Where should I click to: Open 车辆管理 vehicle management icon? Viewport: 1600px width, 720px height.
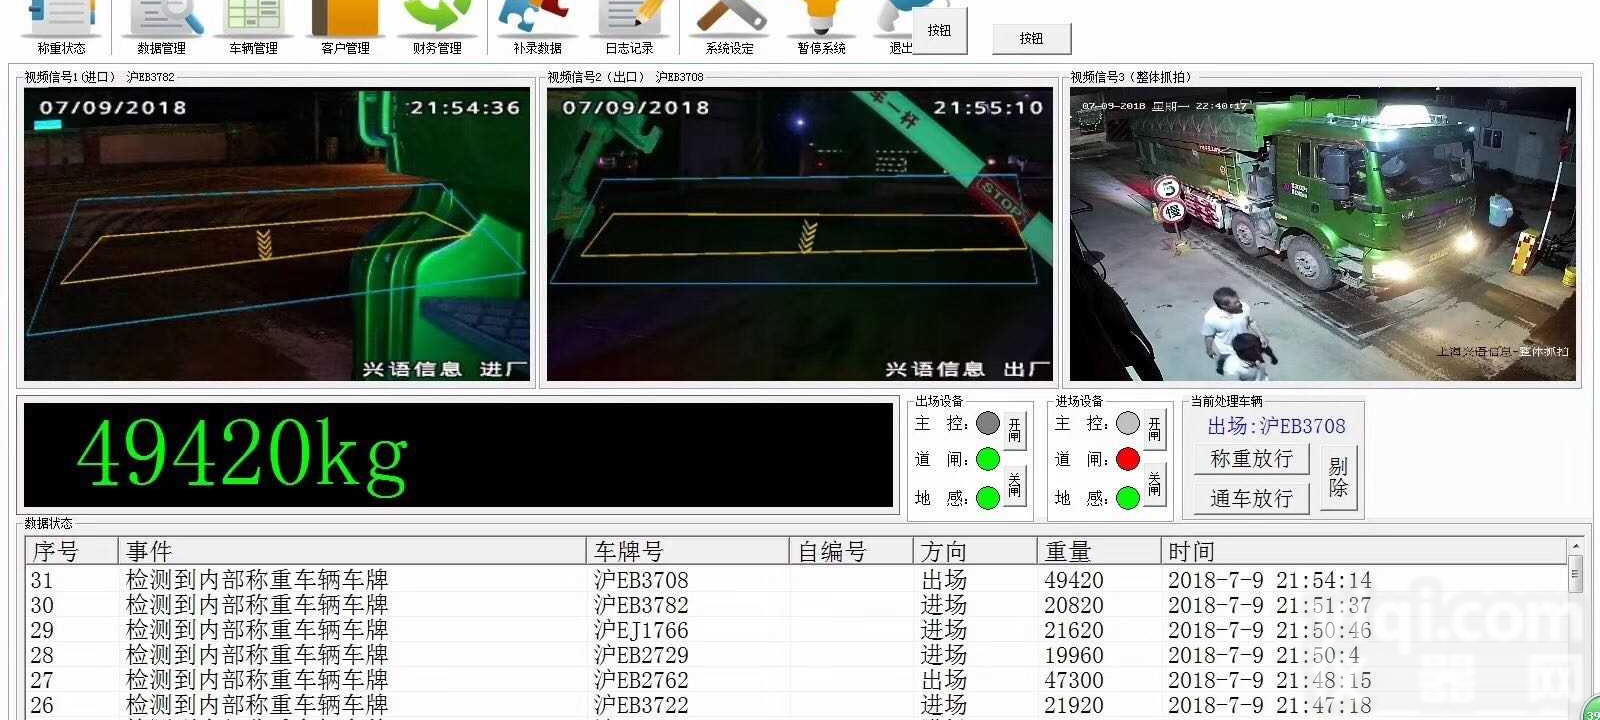(253, 27)
